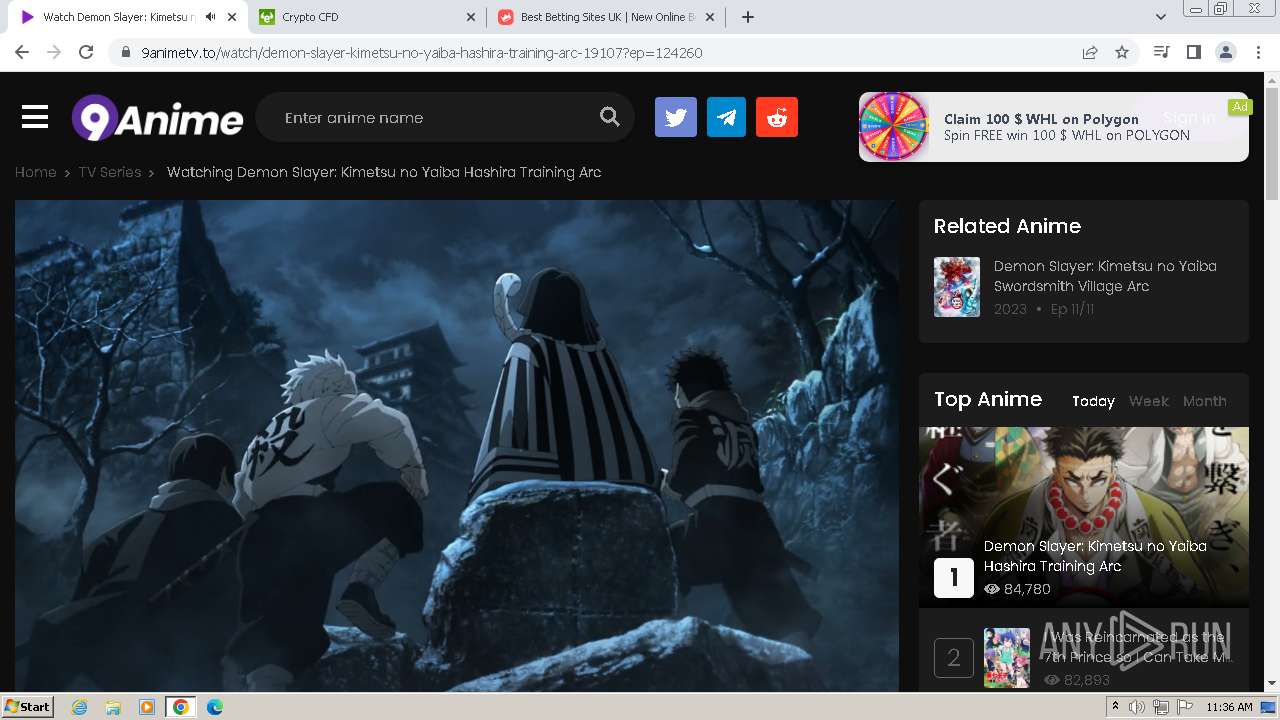
Task: Open the Swordsmith Village Arc thumbnail
Action: click(x=957, y=287)
